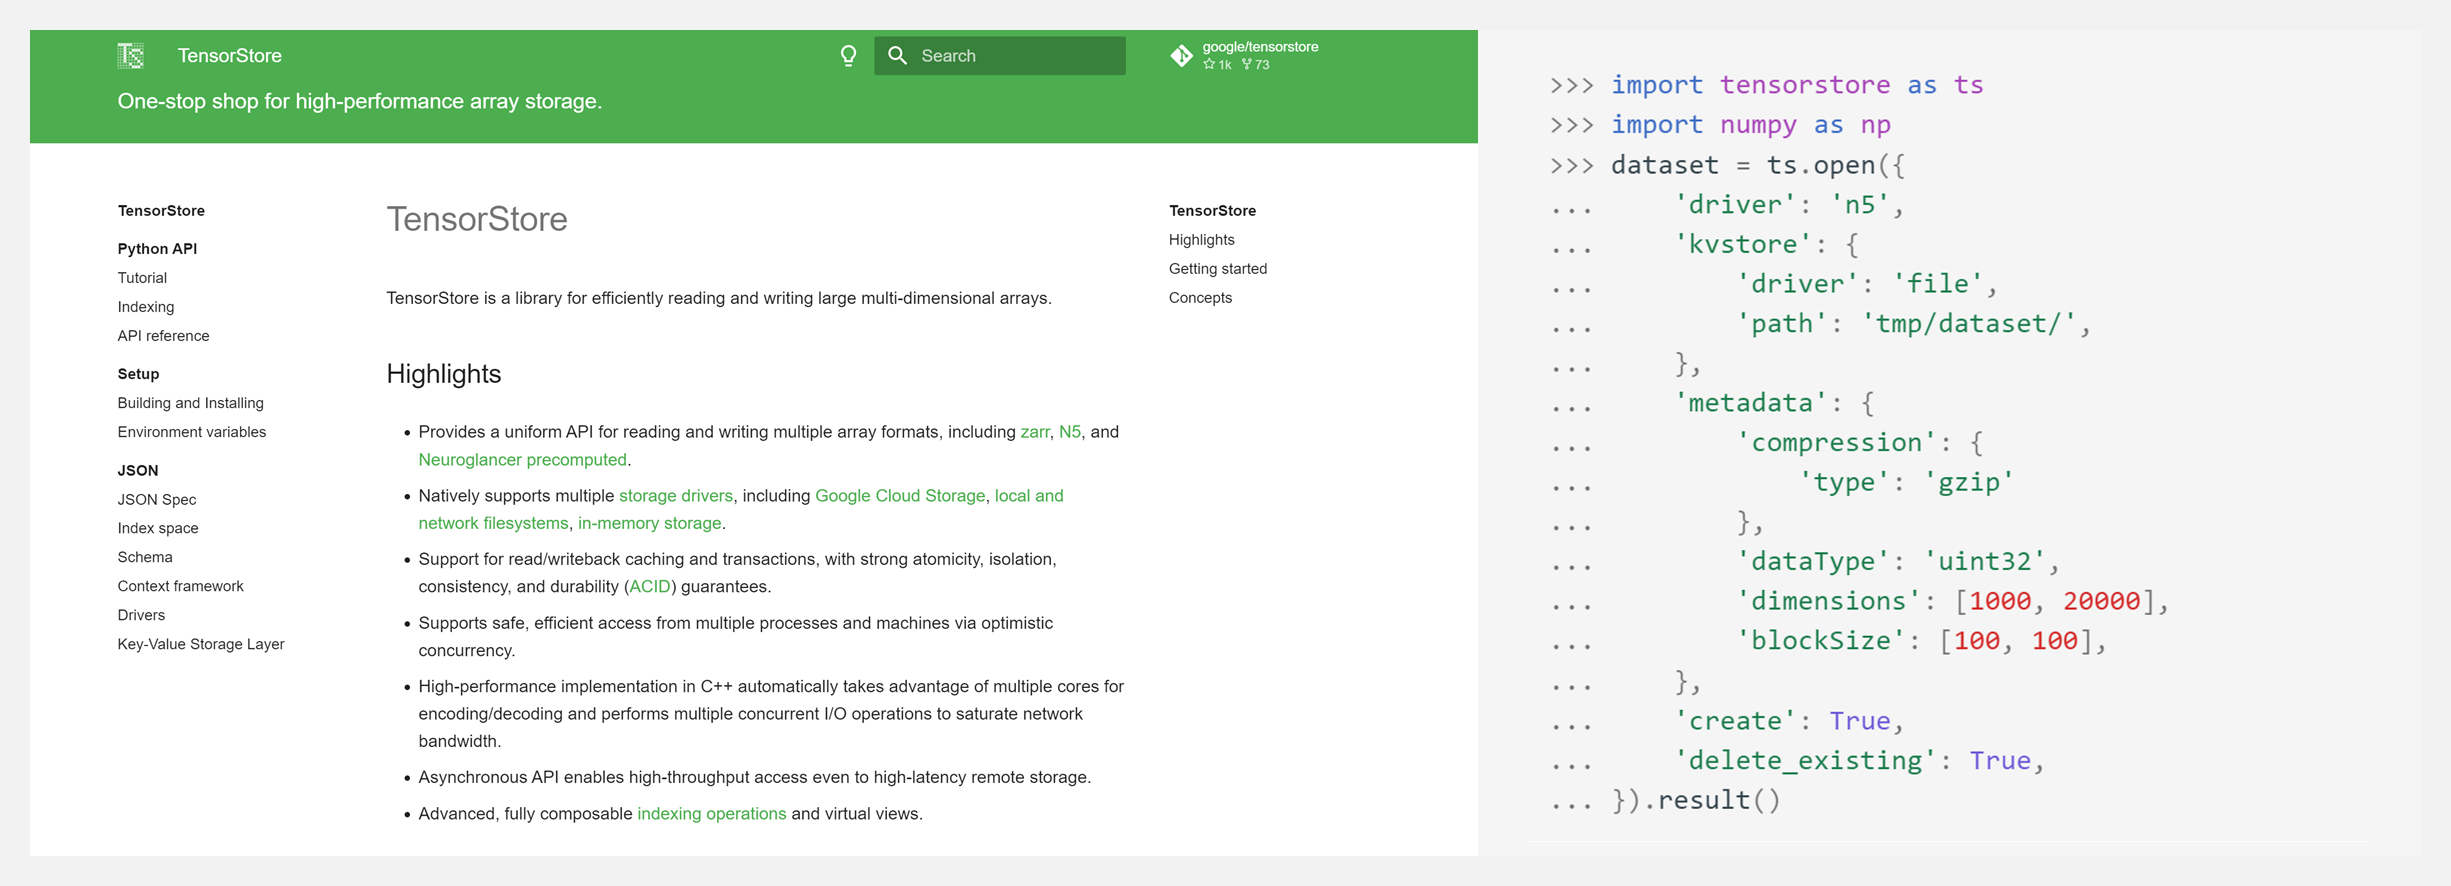Screen dimensions: 2451x886
Task: Jump to Concepts in table of contents
Action: [1201, 298]
